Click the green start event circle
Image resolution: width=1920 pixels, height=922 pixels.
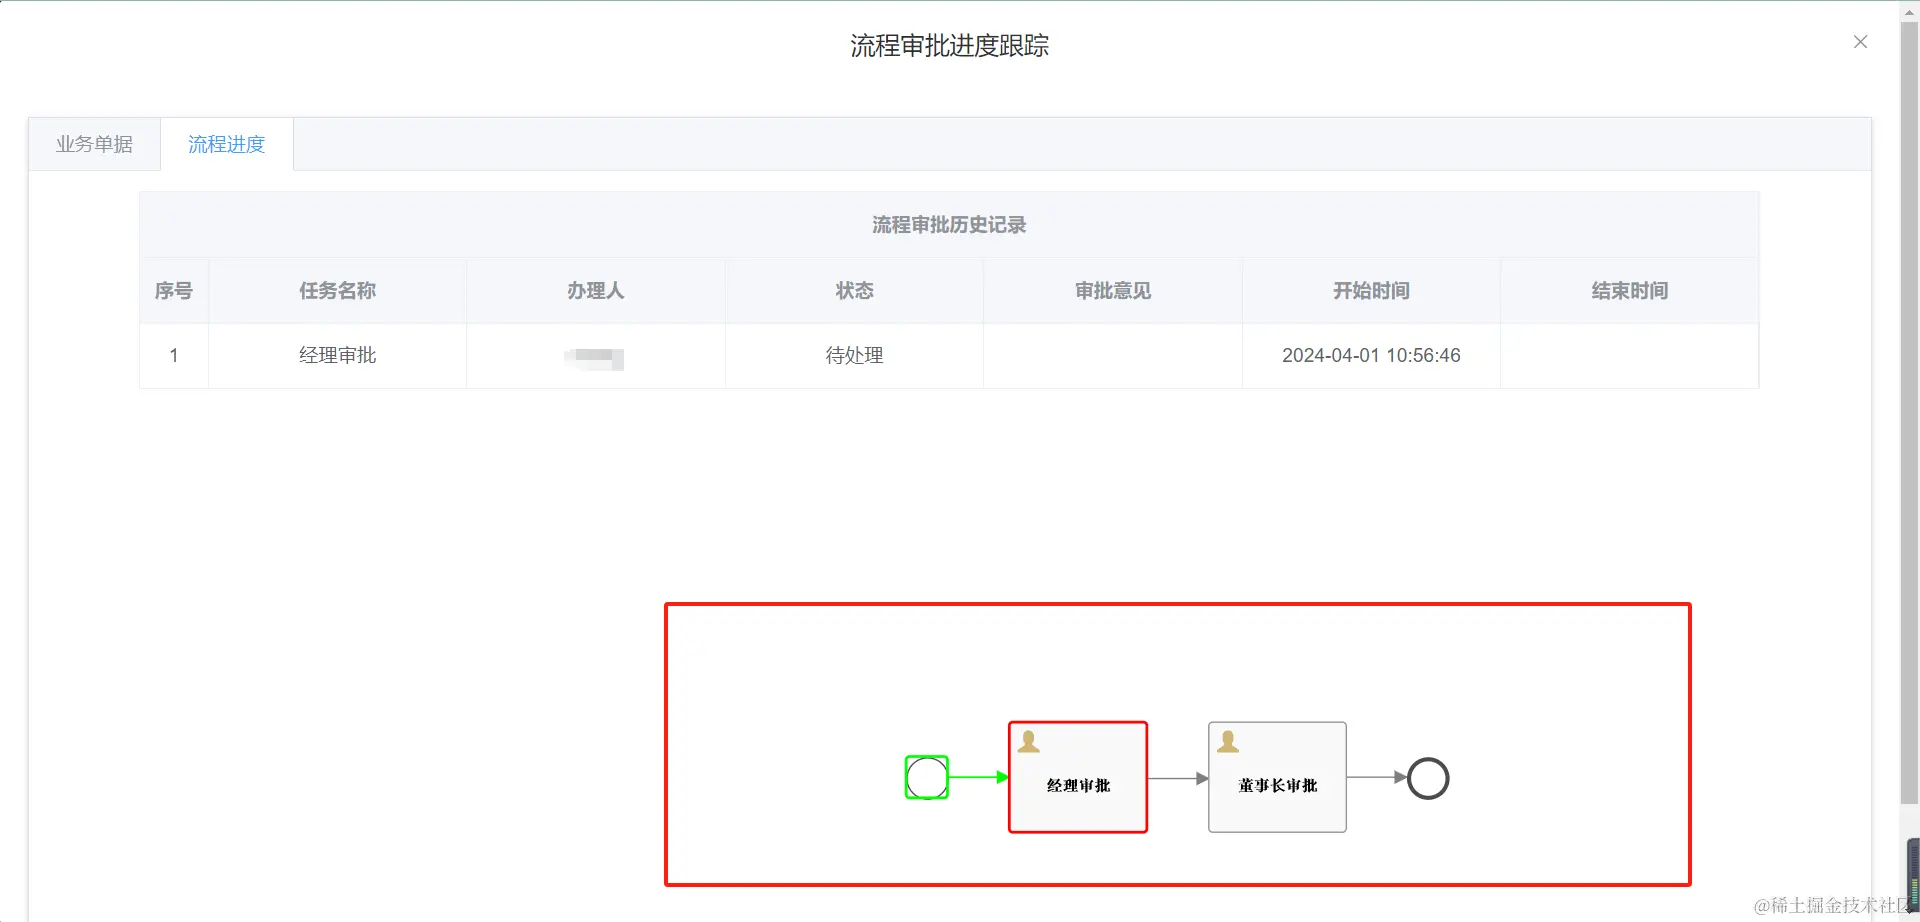[927, 777]
